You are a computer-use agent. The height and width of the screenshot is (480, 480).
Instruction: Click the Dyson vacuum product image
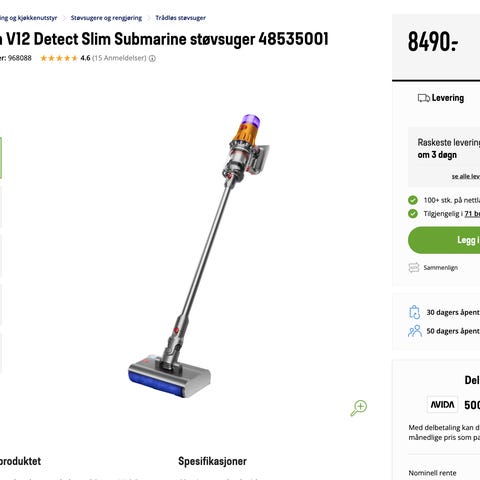point(199,256)
